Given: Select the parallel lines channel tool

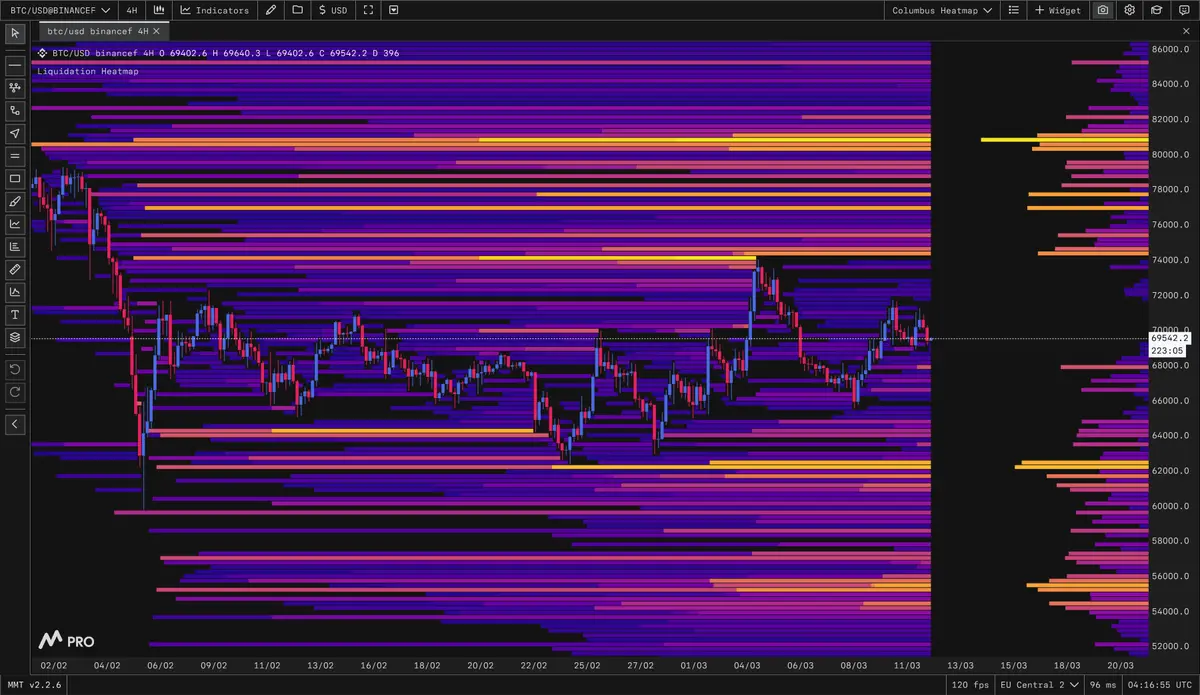Looking at the screenshot, I should 15,156.
